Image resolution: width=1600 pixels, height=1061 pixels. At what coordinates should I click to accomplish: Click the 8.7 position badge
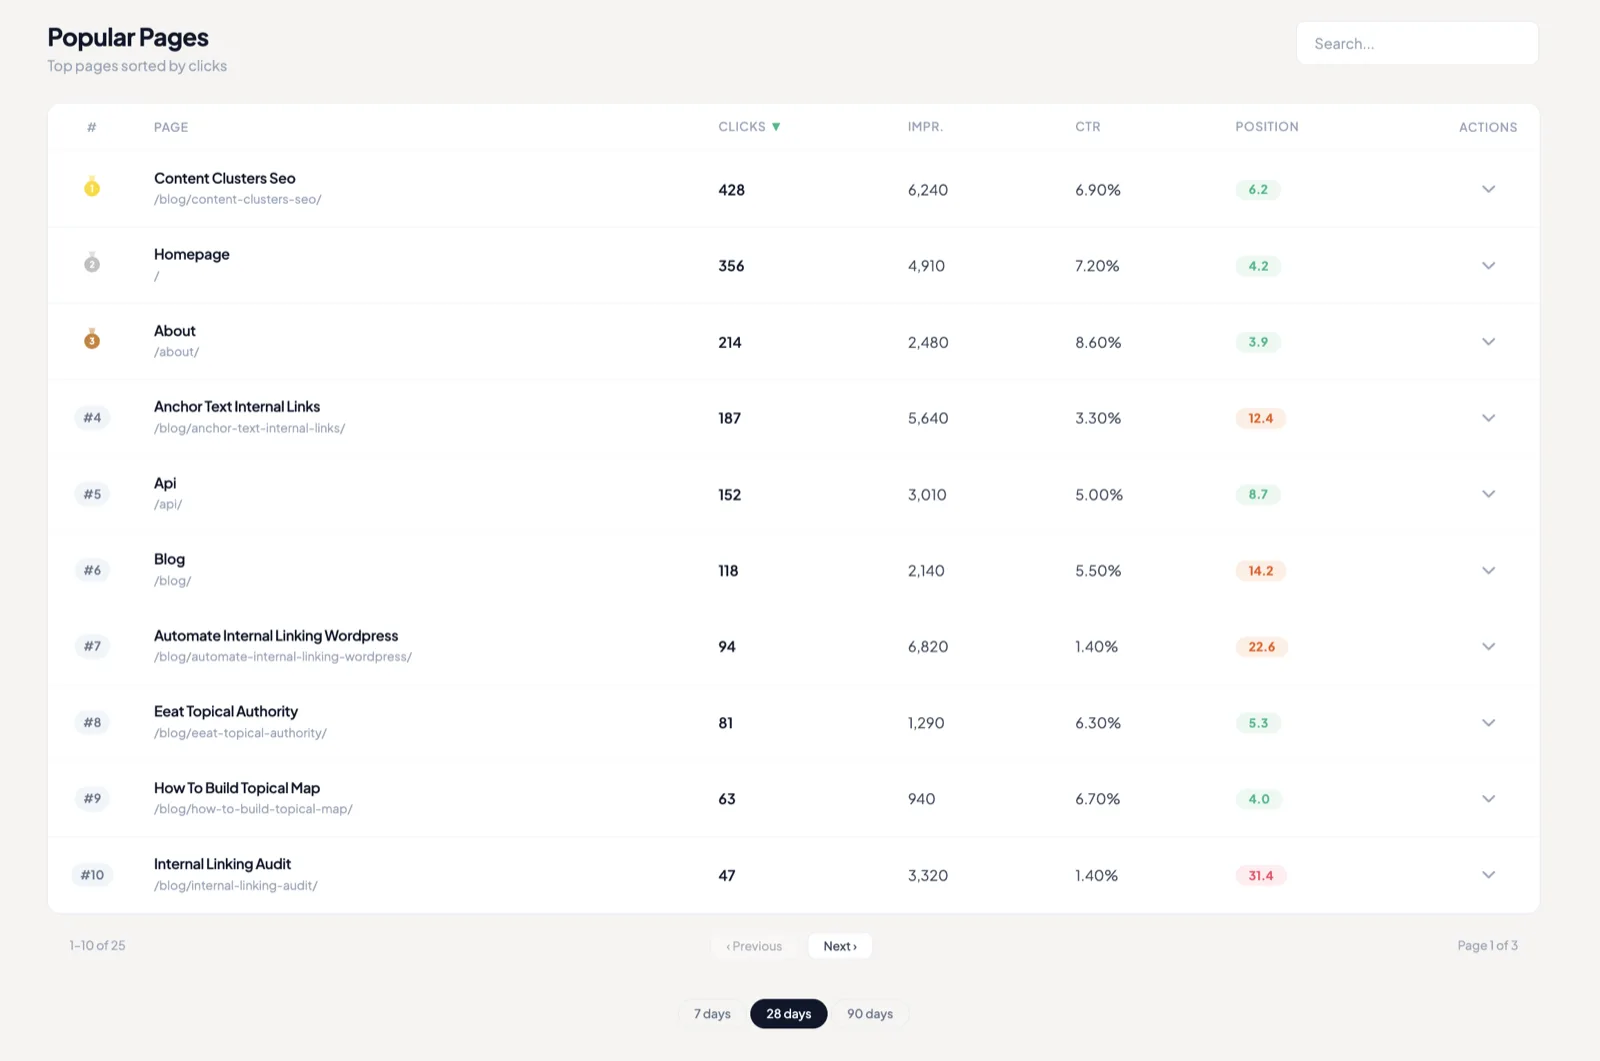coord(1258,494)
